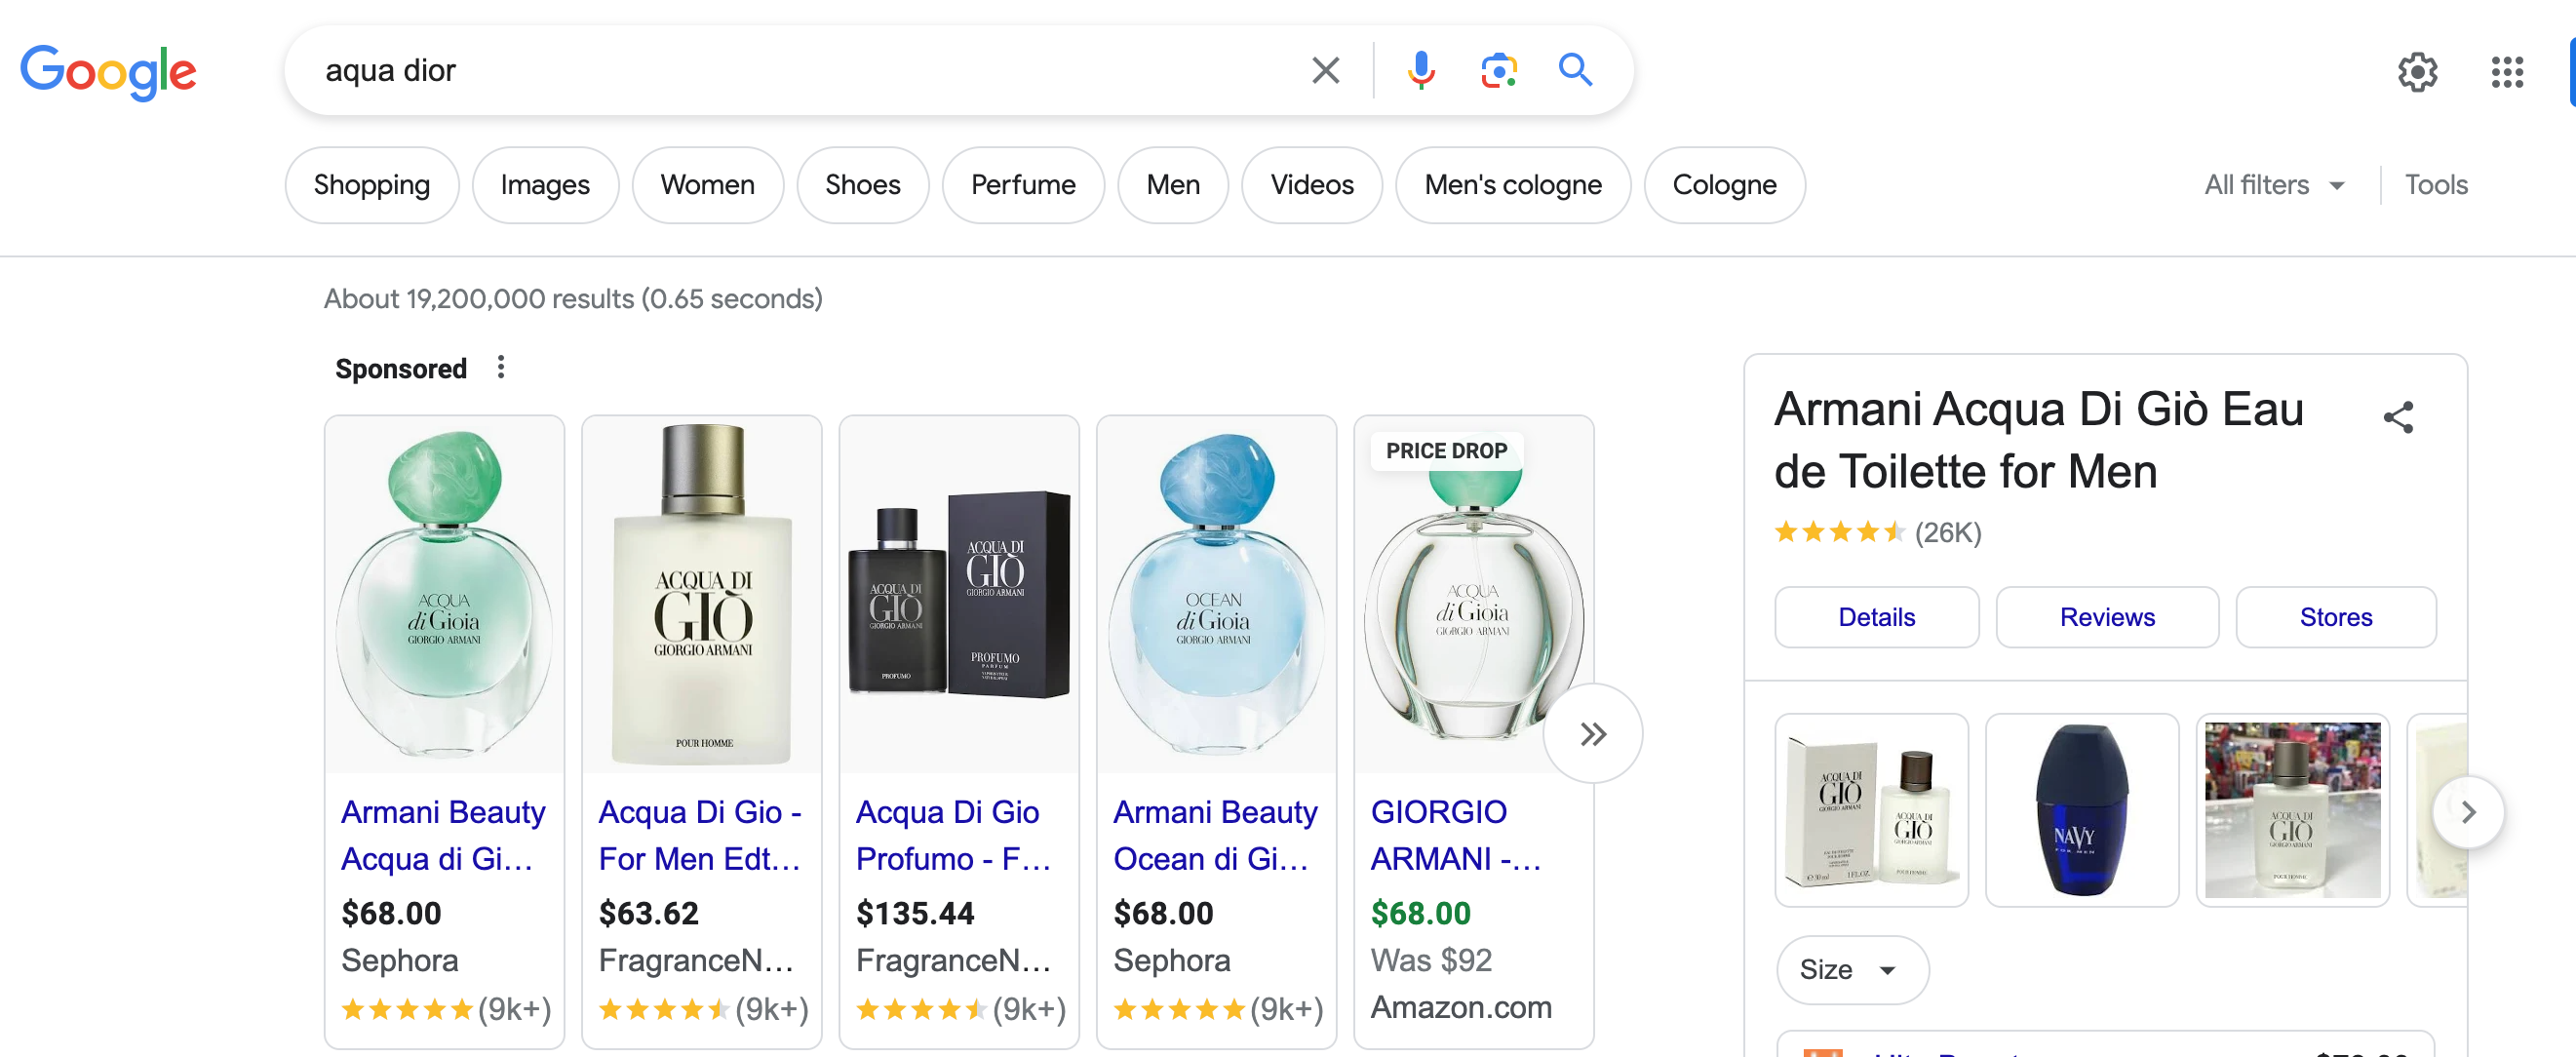Open the Google apps grid icon
This screenshot has height=1057, width=2576.
[2507, 72]
